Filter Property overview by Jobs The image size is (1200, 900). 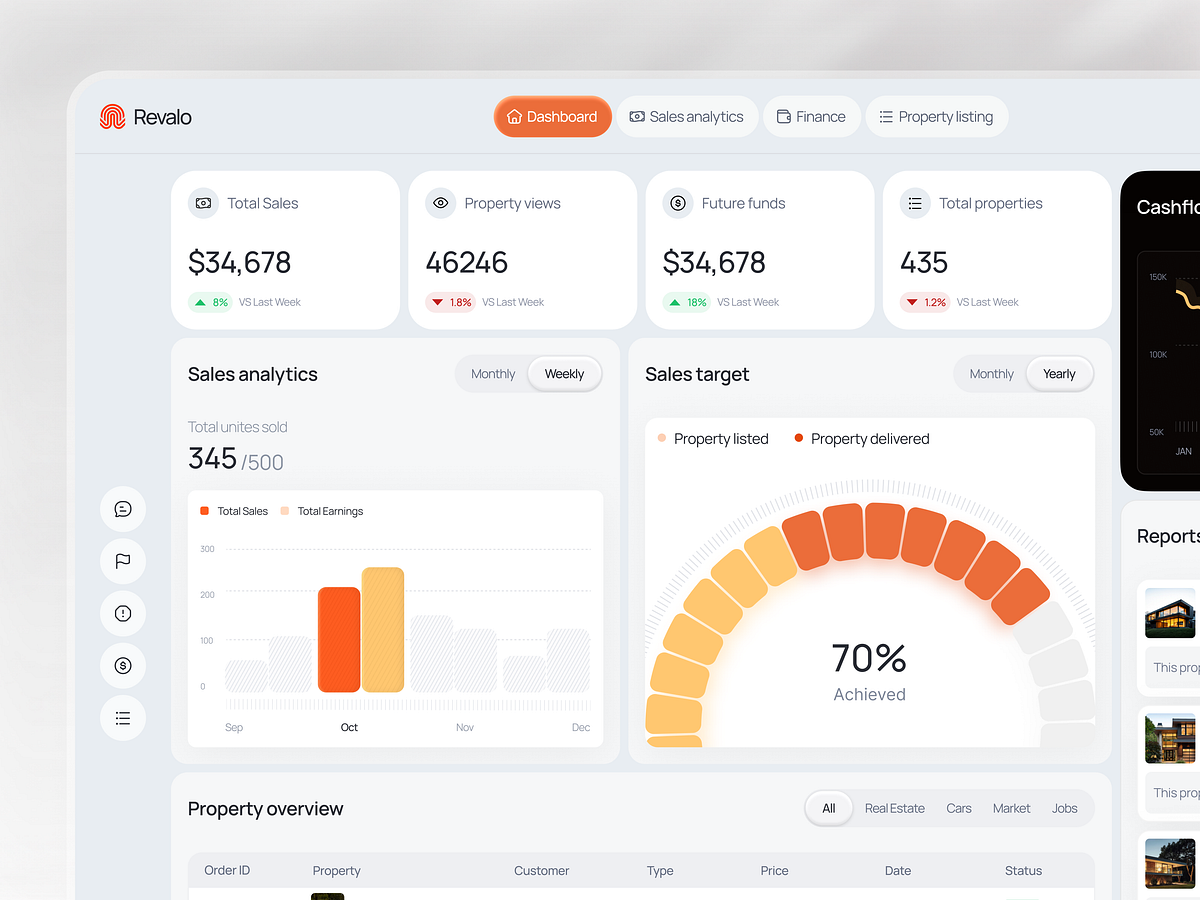[1065, 808]
